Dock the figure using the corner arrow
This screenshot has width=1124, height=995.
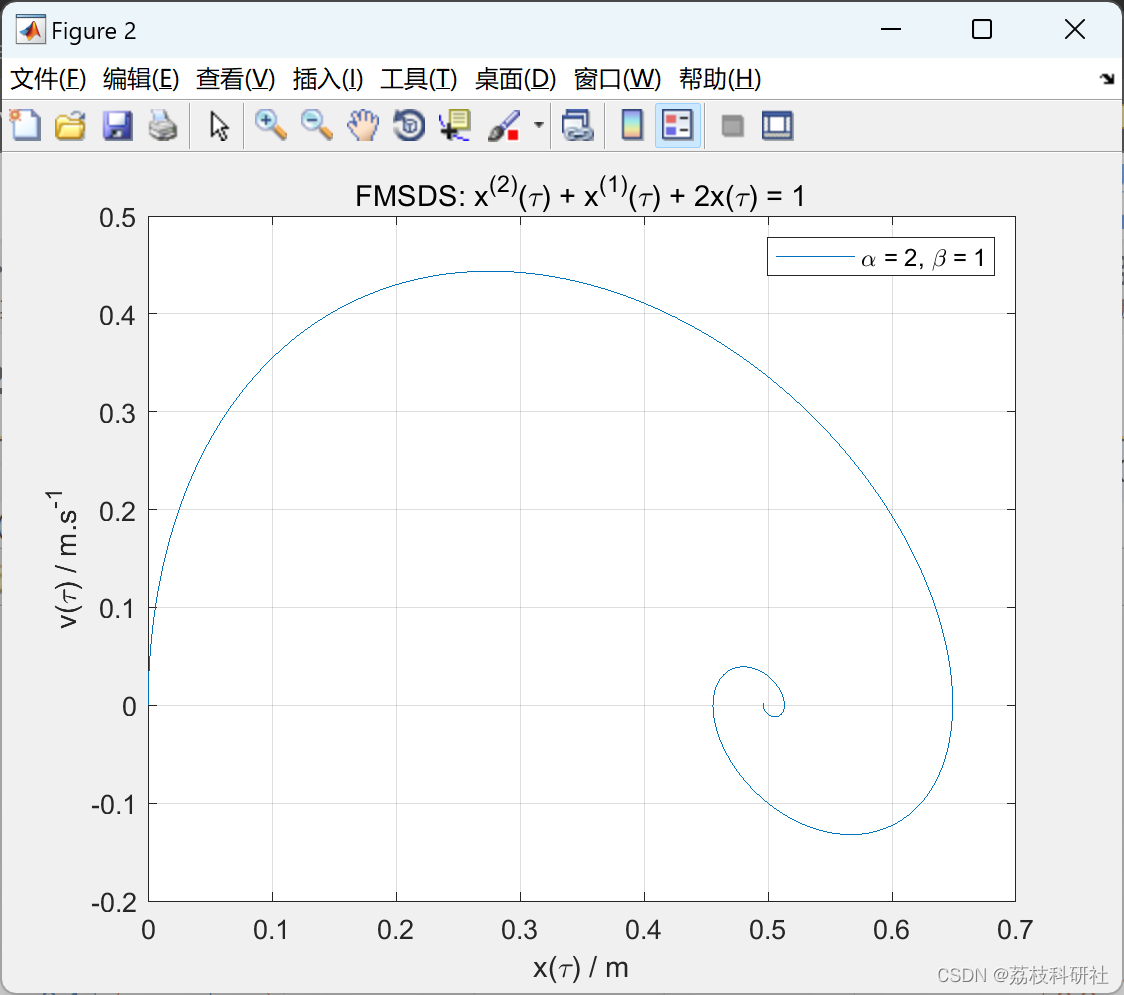point(1108,79)
